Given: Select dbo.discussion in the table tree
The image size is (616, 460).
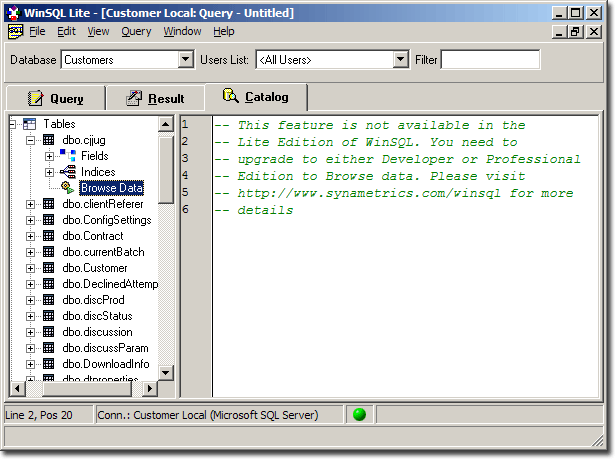Looking at the screenshot, I should click(x=97, y=332).
